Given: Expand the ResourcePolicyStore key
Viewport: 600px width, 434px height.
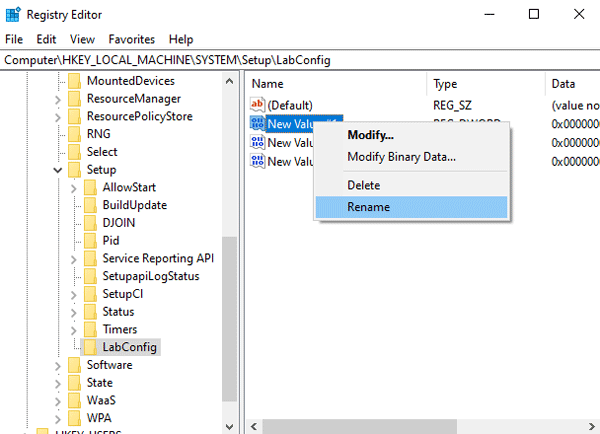Looking at the screenshot, I should click(57, 117).
